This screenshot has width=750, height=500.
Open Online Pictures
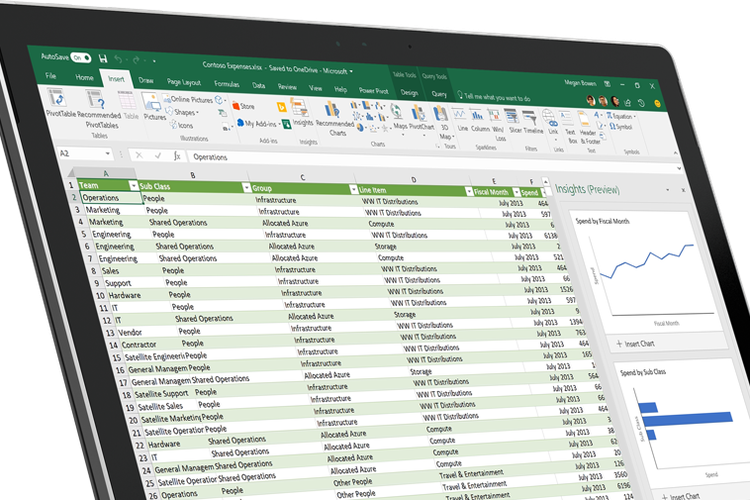click(188, 99)
